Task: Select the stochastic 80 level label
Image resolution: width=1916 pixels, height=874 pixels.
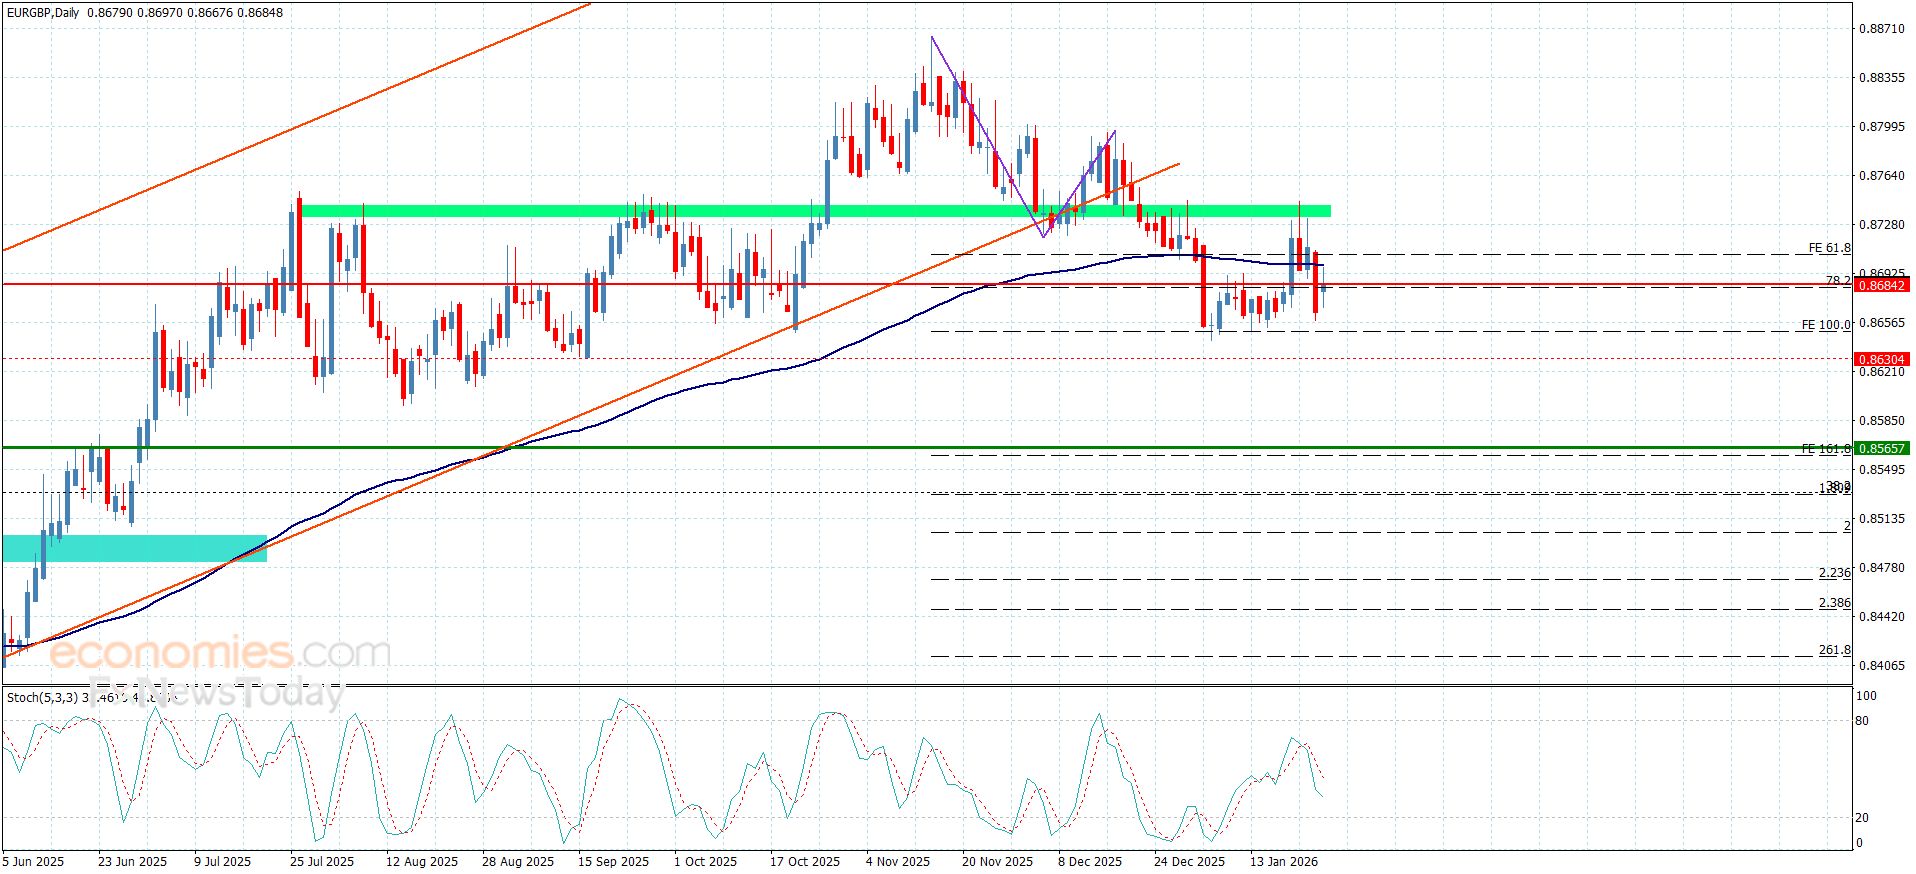Action: [1861, 720]
